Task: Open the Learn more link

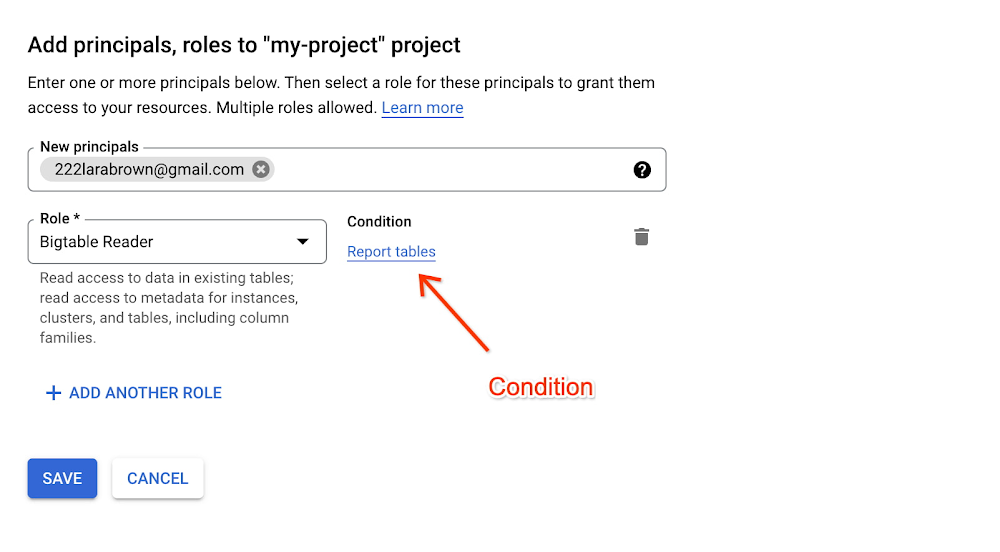Action: [x=422, y=108]
